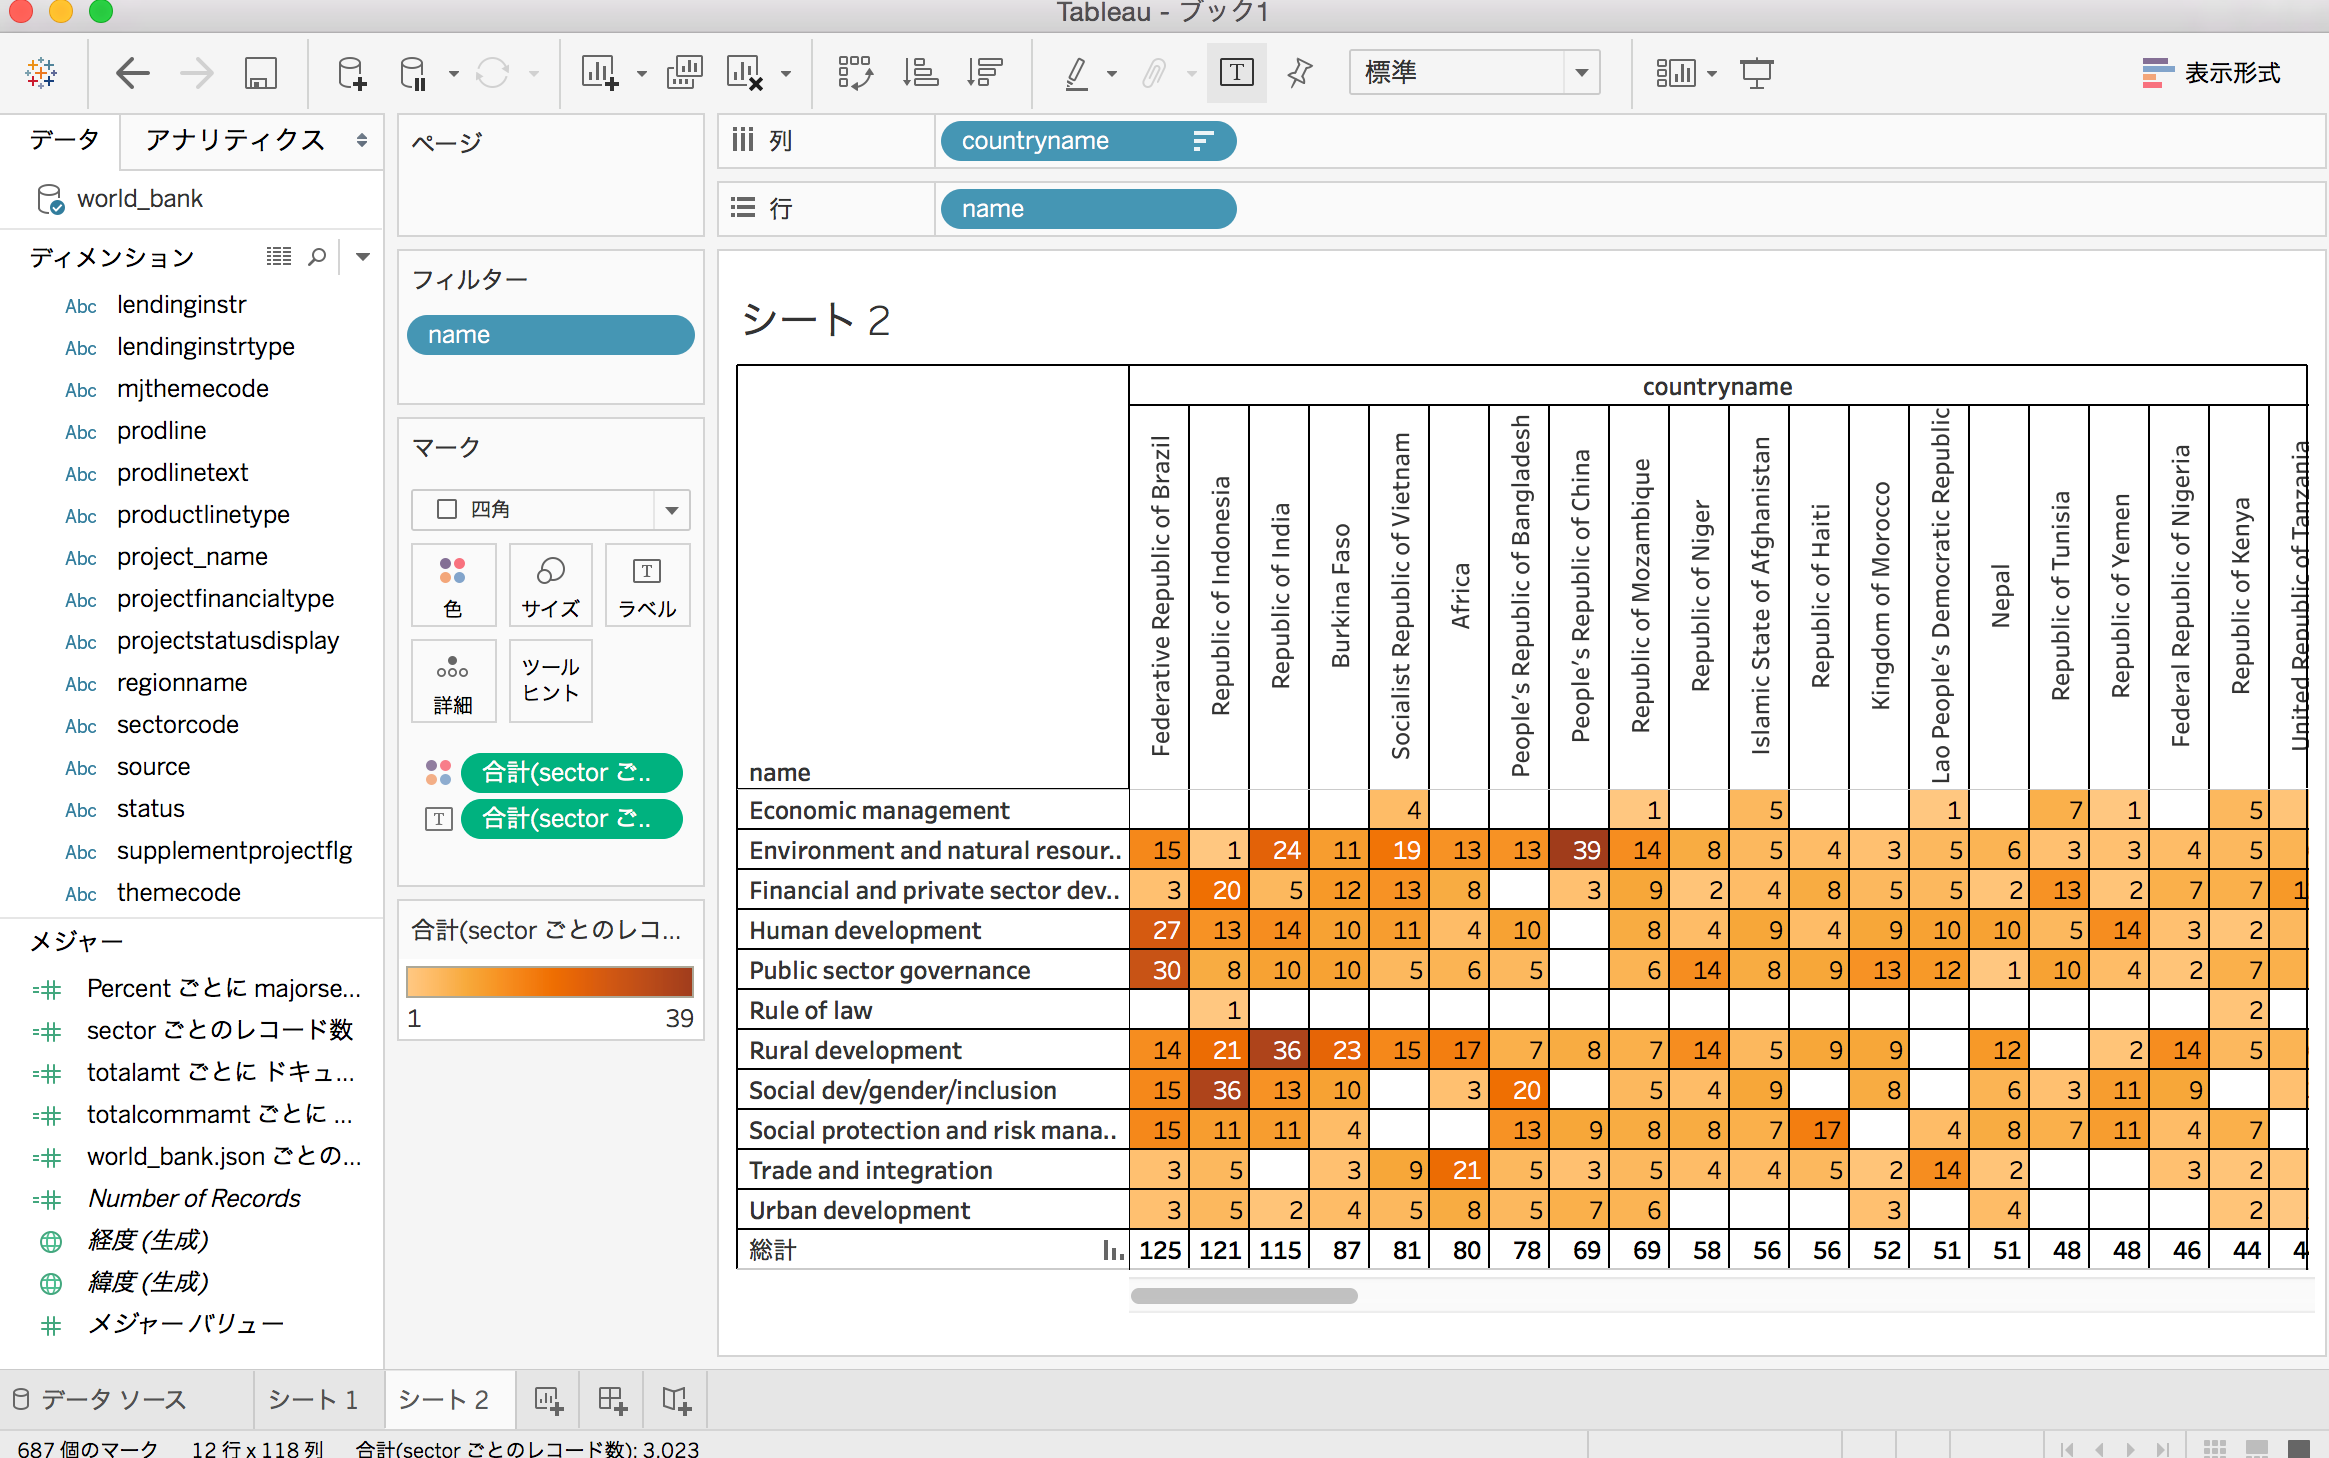Click the 詳細 detail marks button
Screen dimensions: 2329x1458
pos(453,682)
